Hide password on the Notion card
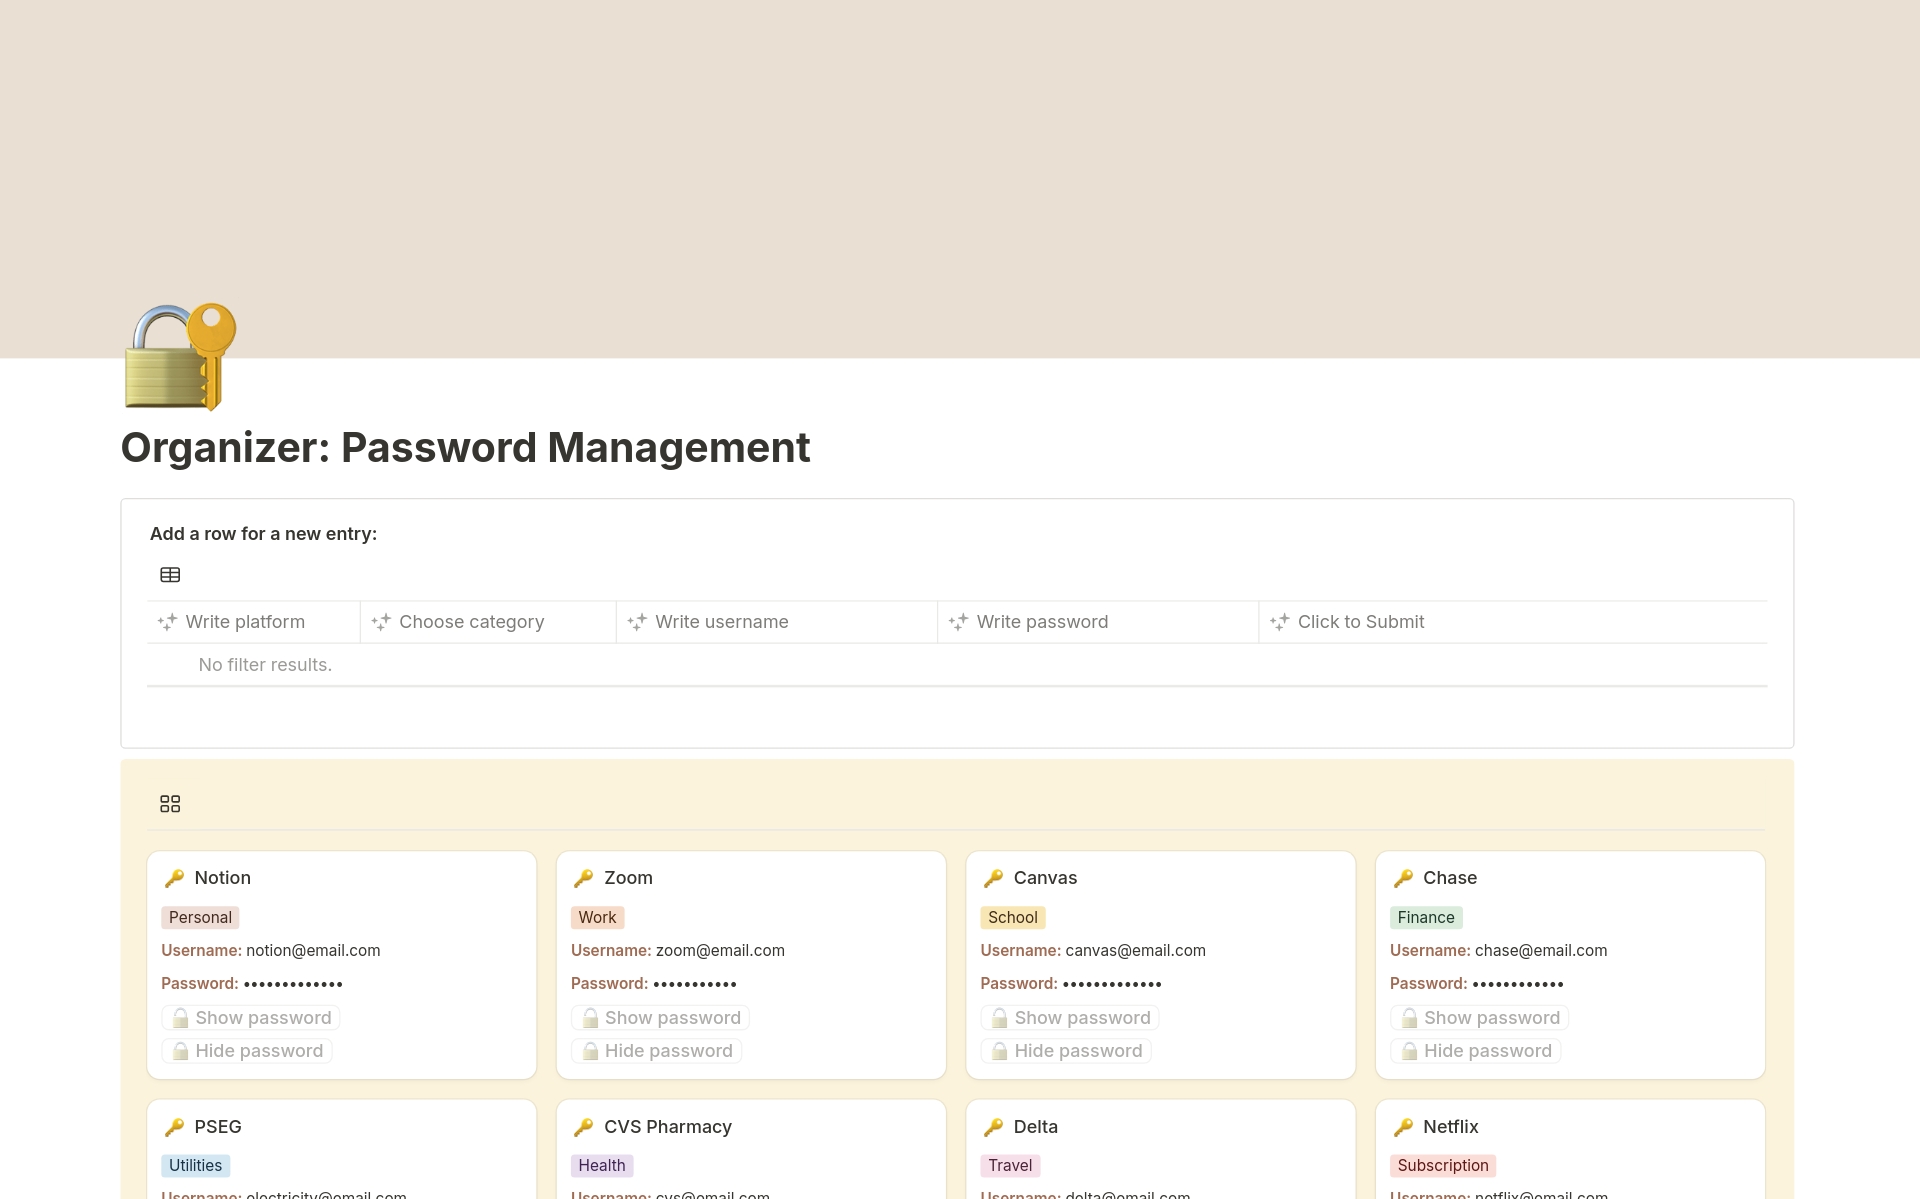Image resolution: width=1920 pixels, height=1199 pixels. click(x=247, y=1051)
